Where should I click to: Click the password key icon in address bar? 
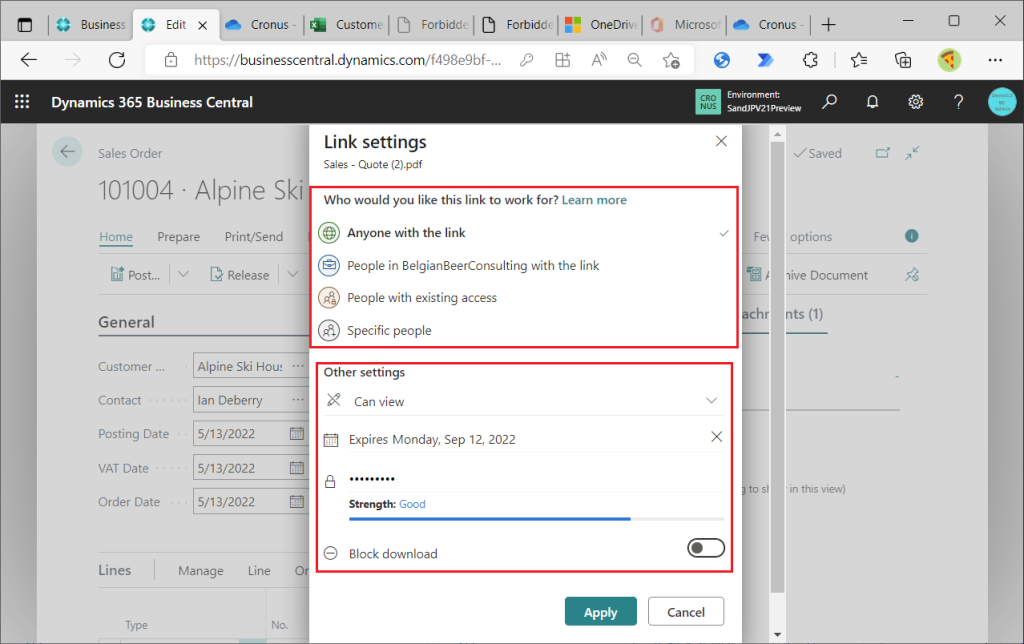pos(526,60)
